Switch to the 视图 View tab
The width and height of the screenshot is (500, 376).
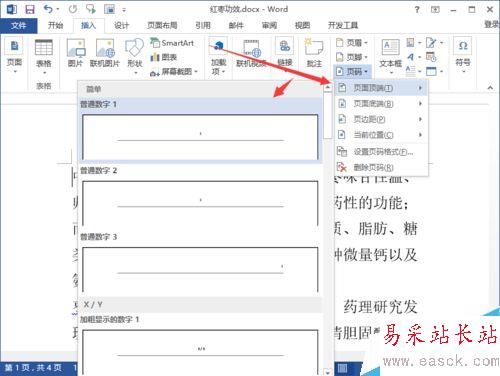coord(302,25)
